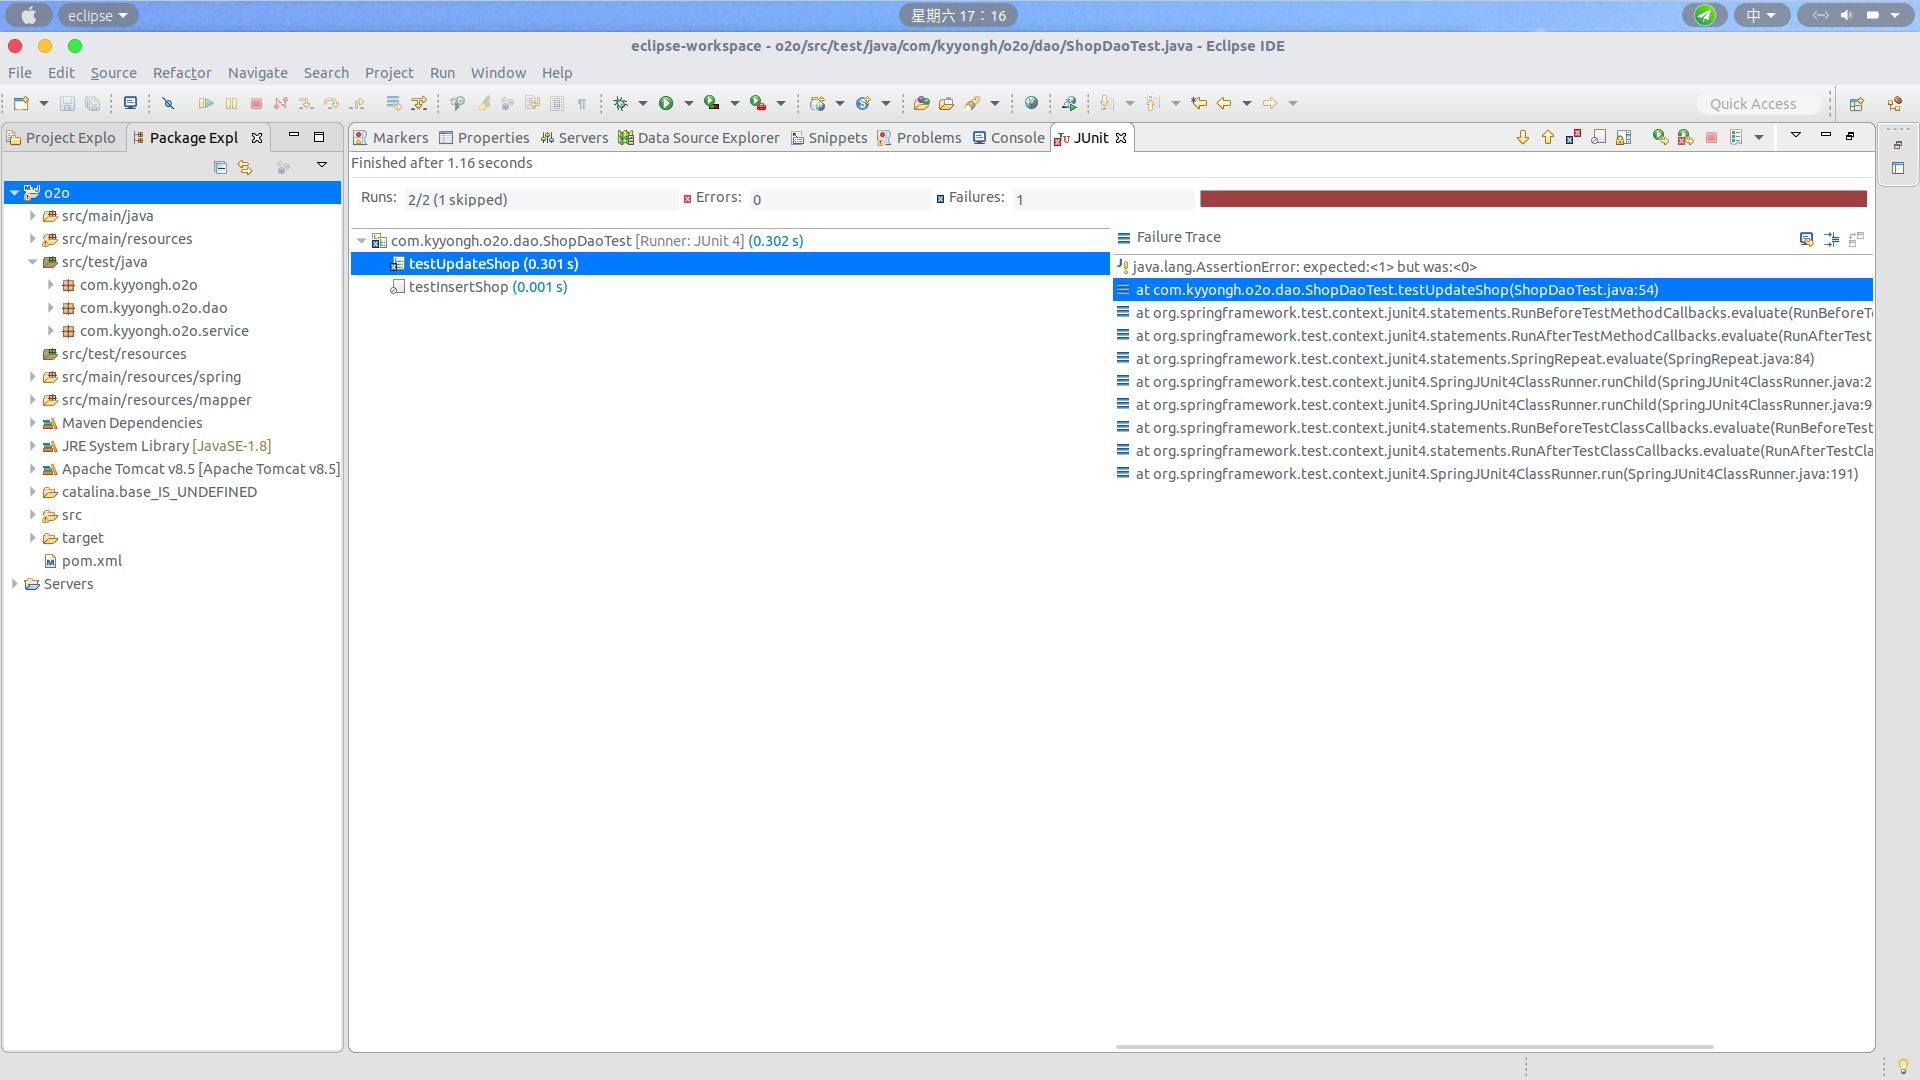
Task: Click the red test failure progress bar
Action: 1534,198
